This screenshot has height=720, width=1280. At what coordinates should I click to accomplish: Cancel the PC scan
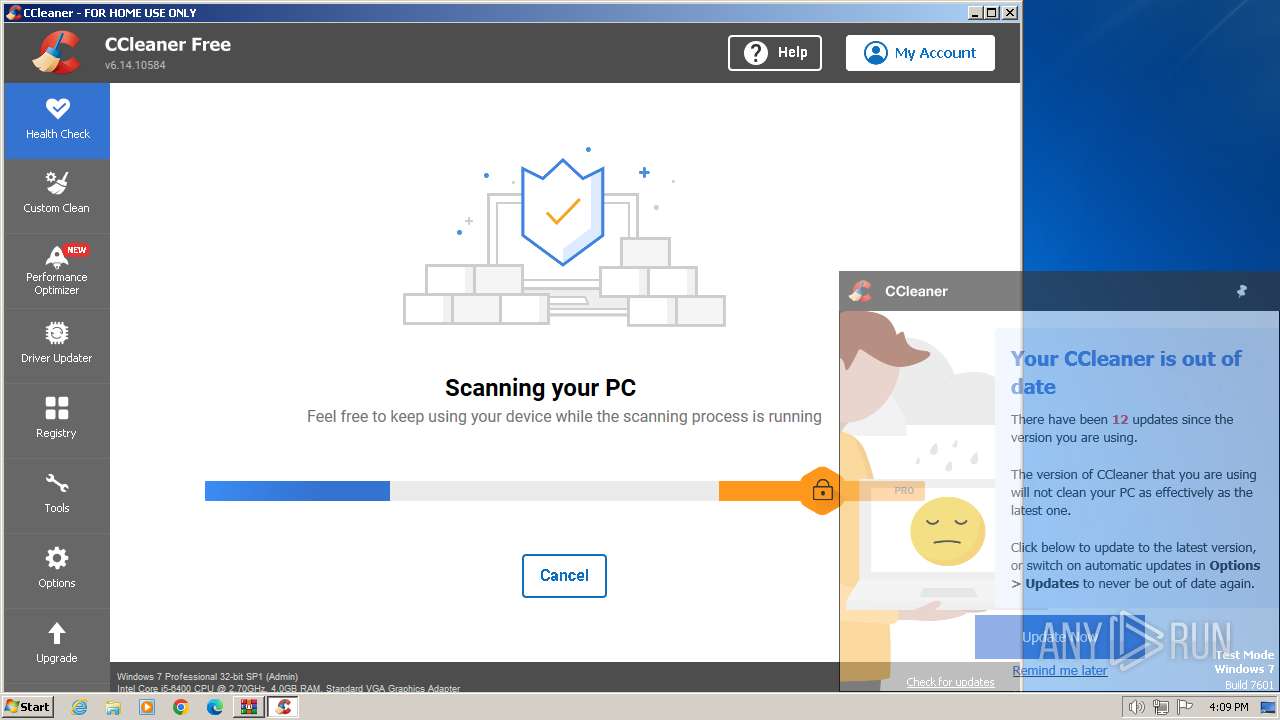(x=564, y=576)
